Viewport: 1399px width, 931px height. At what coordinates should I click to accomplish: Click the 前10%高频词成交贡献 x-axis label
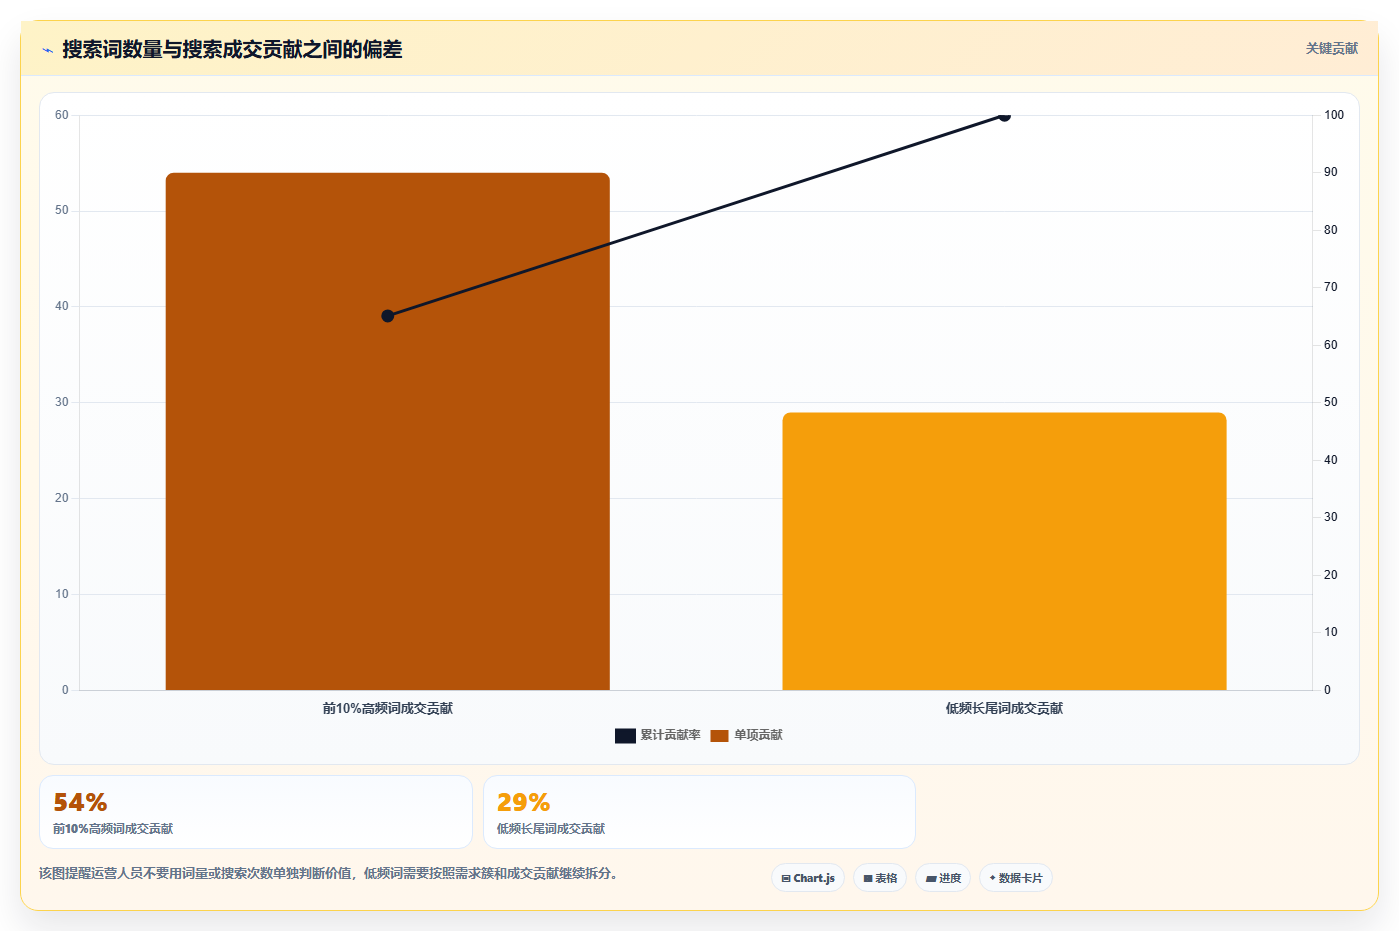pyautogui.click(x=388, y=708)
